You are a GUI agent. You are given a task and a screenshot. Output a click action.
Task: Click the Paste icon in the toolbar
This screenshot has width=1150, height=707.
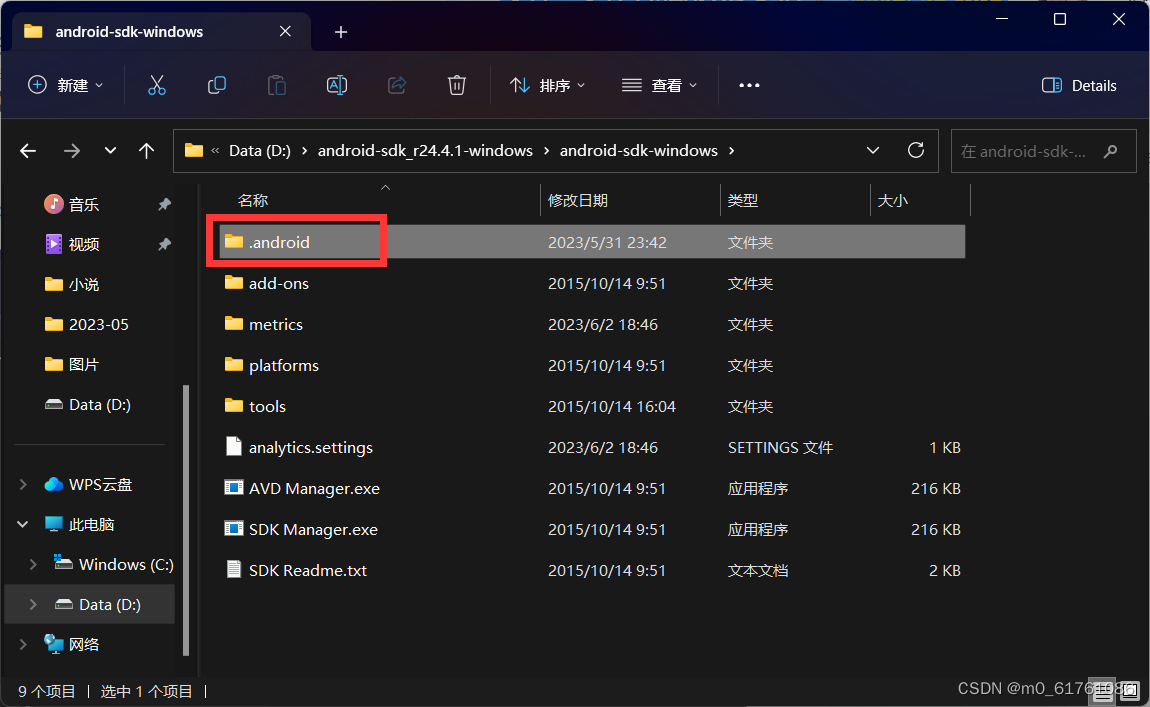tap(277, 85)
